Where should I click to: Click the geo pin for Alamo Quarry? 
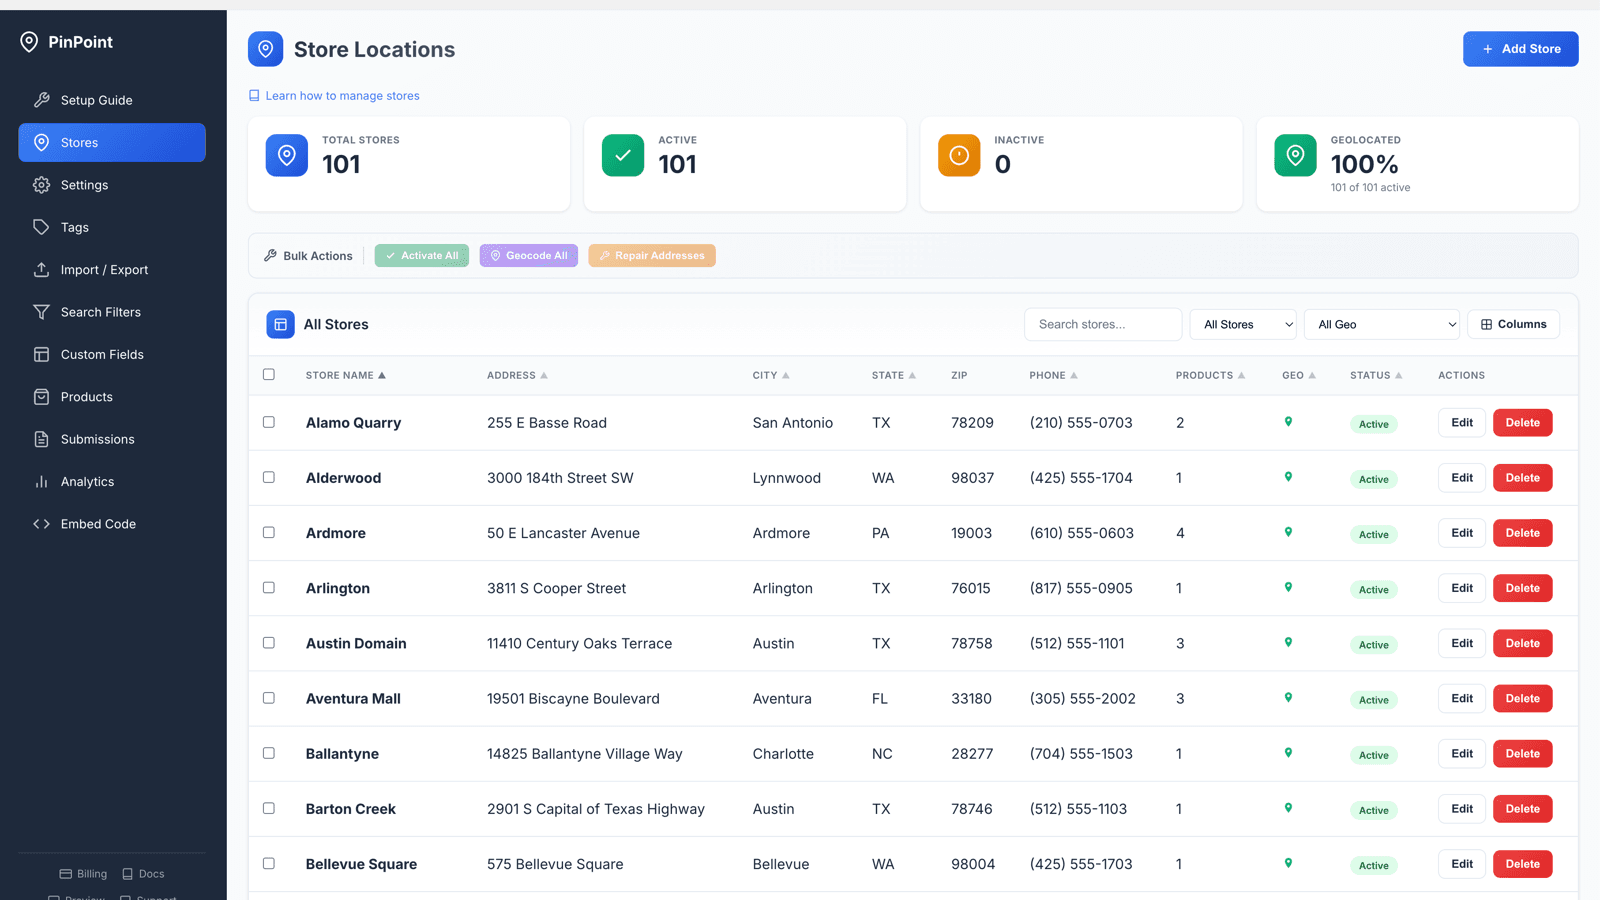click(1288, 422)
